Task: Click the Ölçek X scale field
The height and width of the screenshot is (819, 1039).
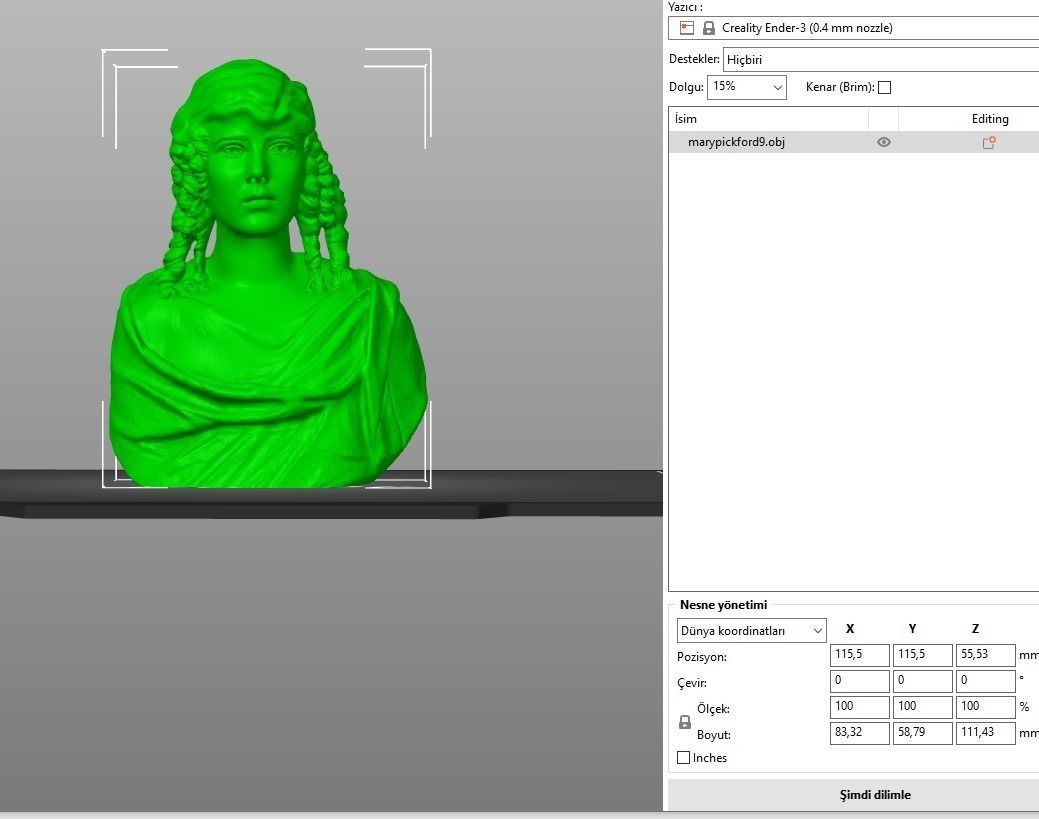Action: click(x=859, y=706)
